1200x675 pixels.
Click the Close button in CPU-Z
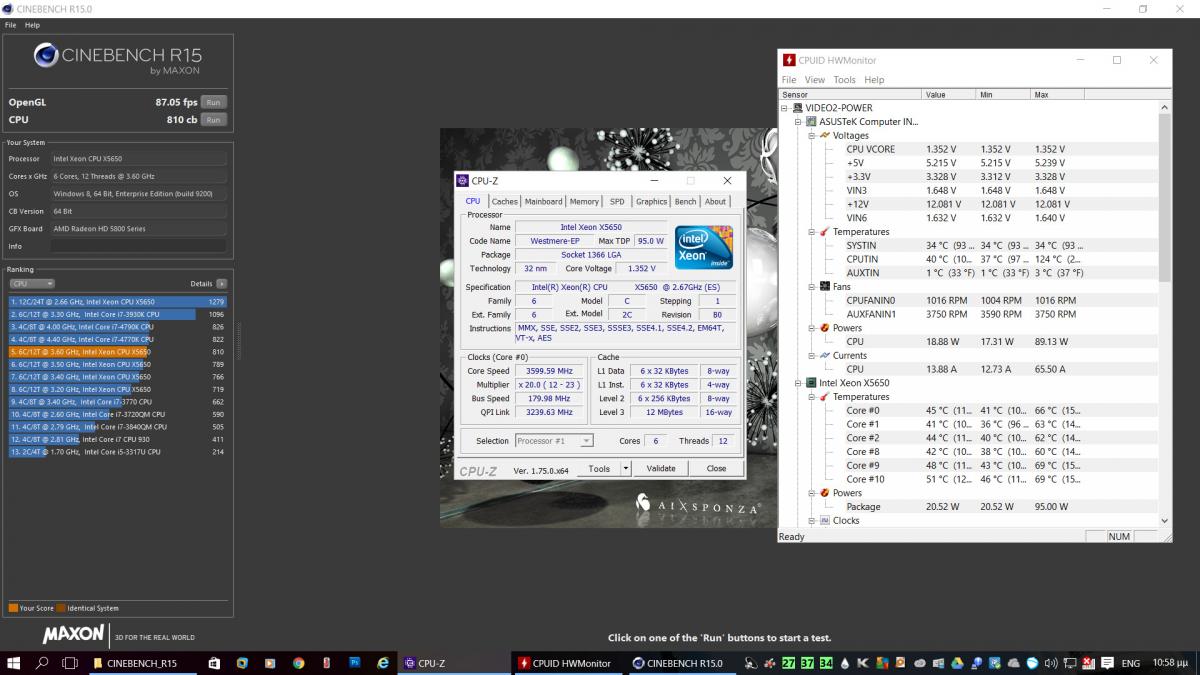pos(717,468)
